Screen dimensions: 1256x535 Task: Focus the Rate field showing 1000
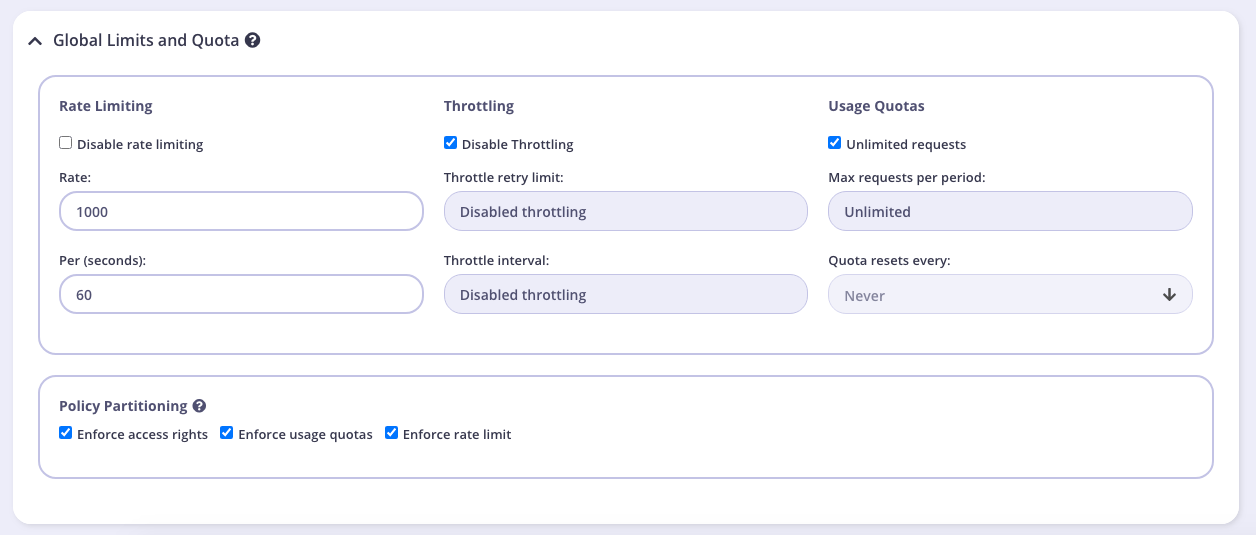[x=241, y=212]
